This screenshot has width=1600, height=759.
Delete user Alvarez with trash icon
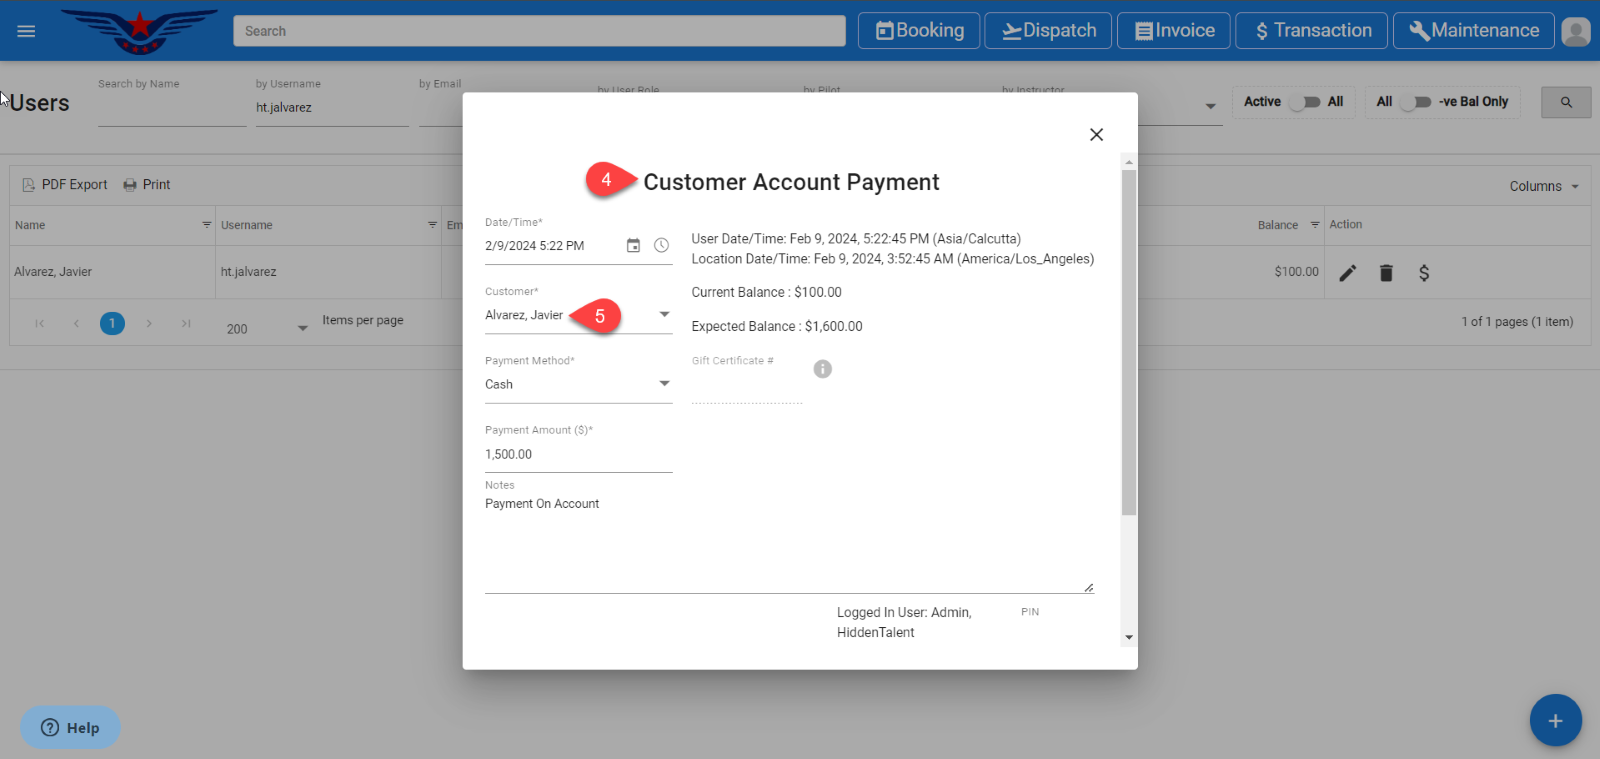(1386, 273)
